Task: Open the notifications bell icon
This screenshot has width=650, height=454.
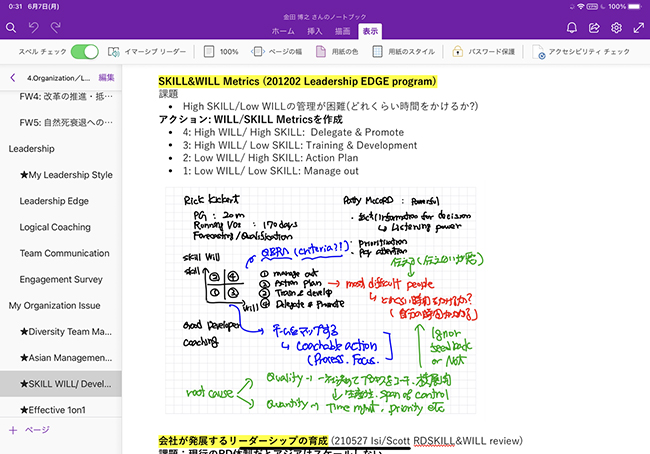Action: pyautogui.click(x=572, y=27)
